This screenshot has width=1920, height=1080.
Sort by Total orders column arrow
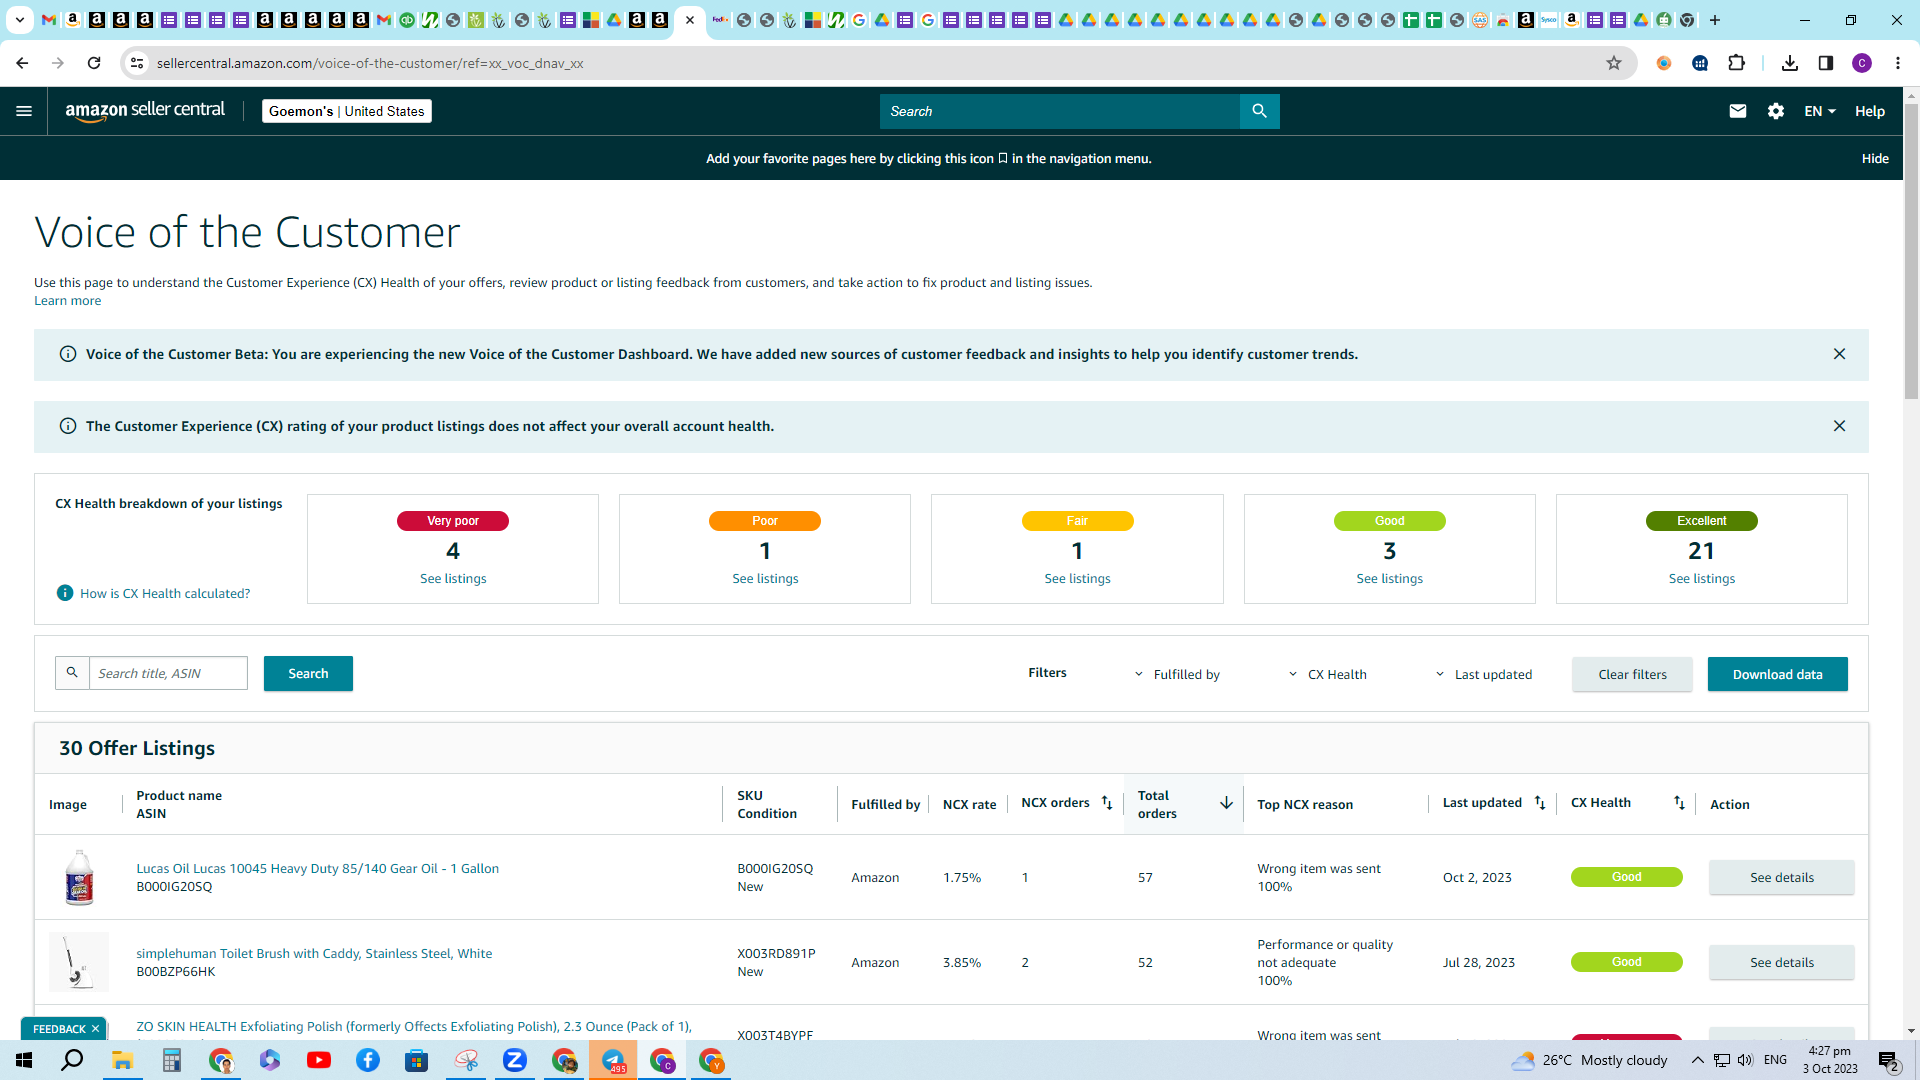pyautogui.click(x=1226, y=803)
